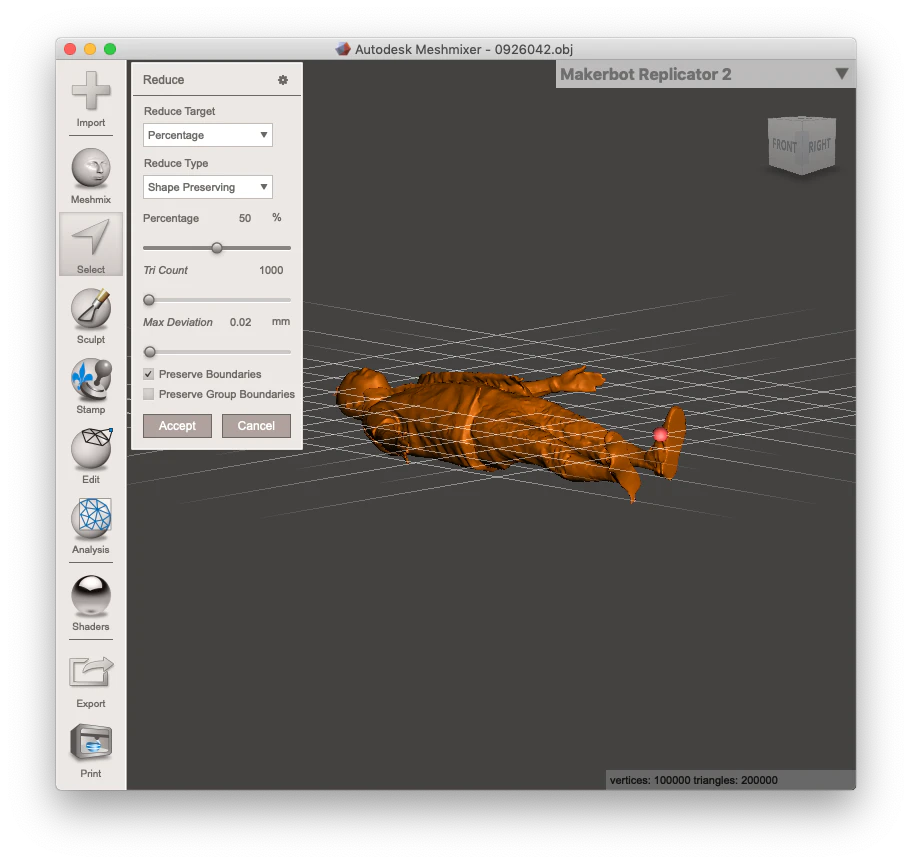
Task: Click the Reduce panel title
Action: [163, 80]
